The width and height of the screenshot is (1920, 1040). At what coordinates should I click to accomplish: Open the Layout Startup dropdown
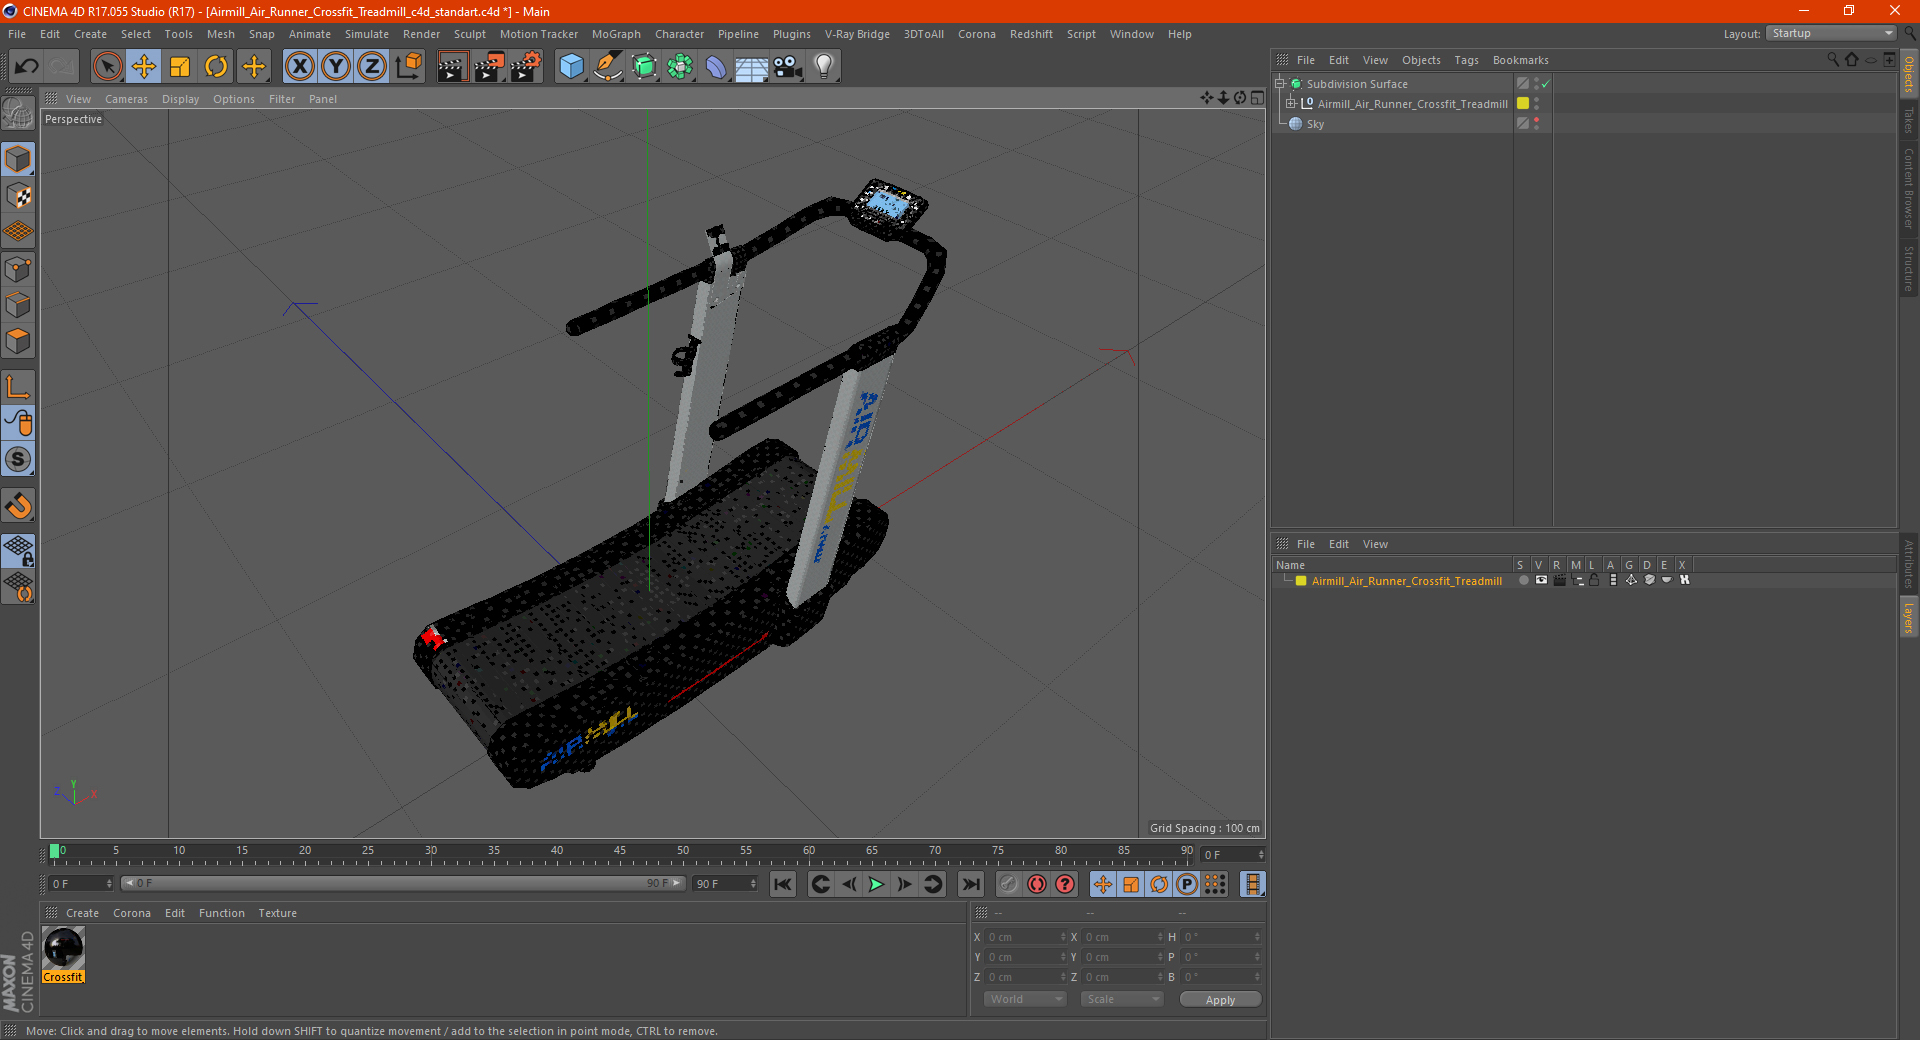tap(1831, 33)
